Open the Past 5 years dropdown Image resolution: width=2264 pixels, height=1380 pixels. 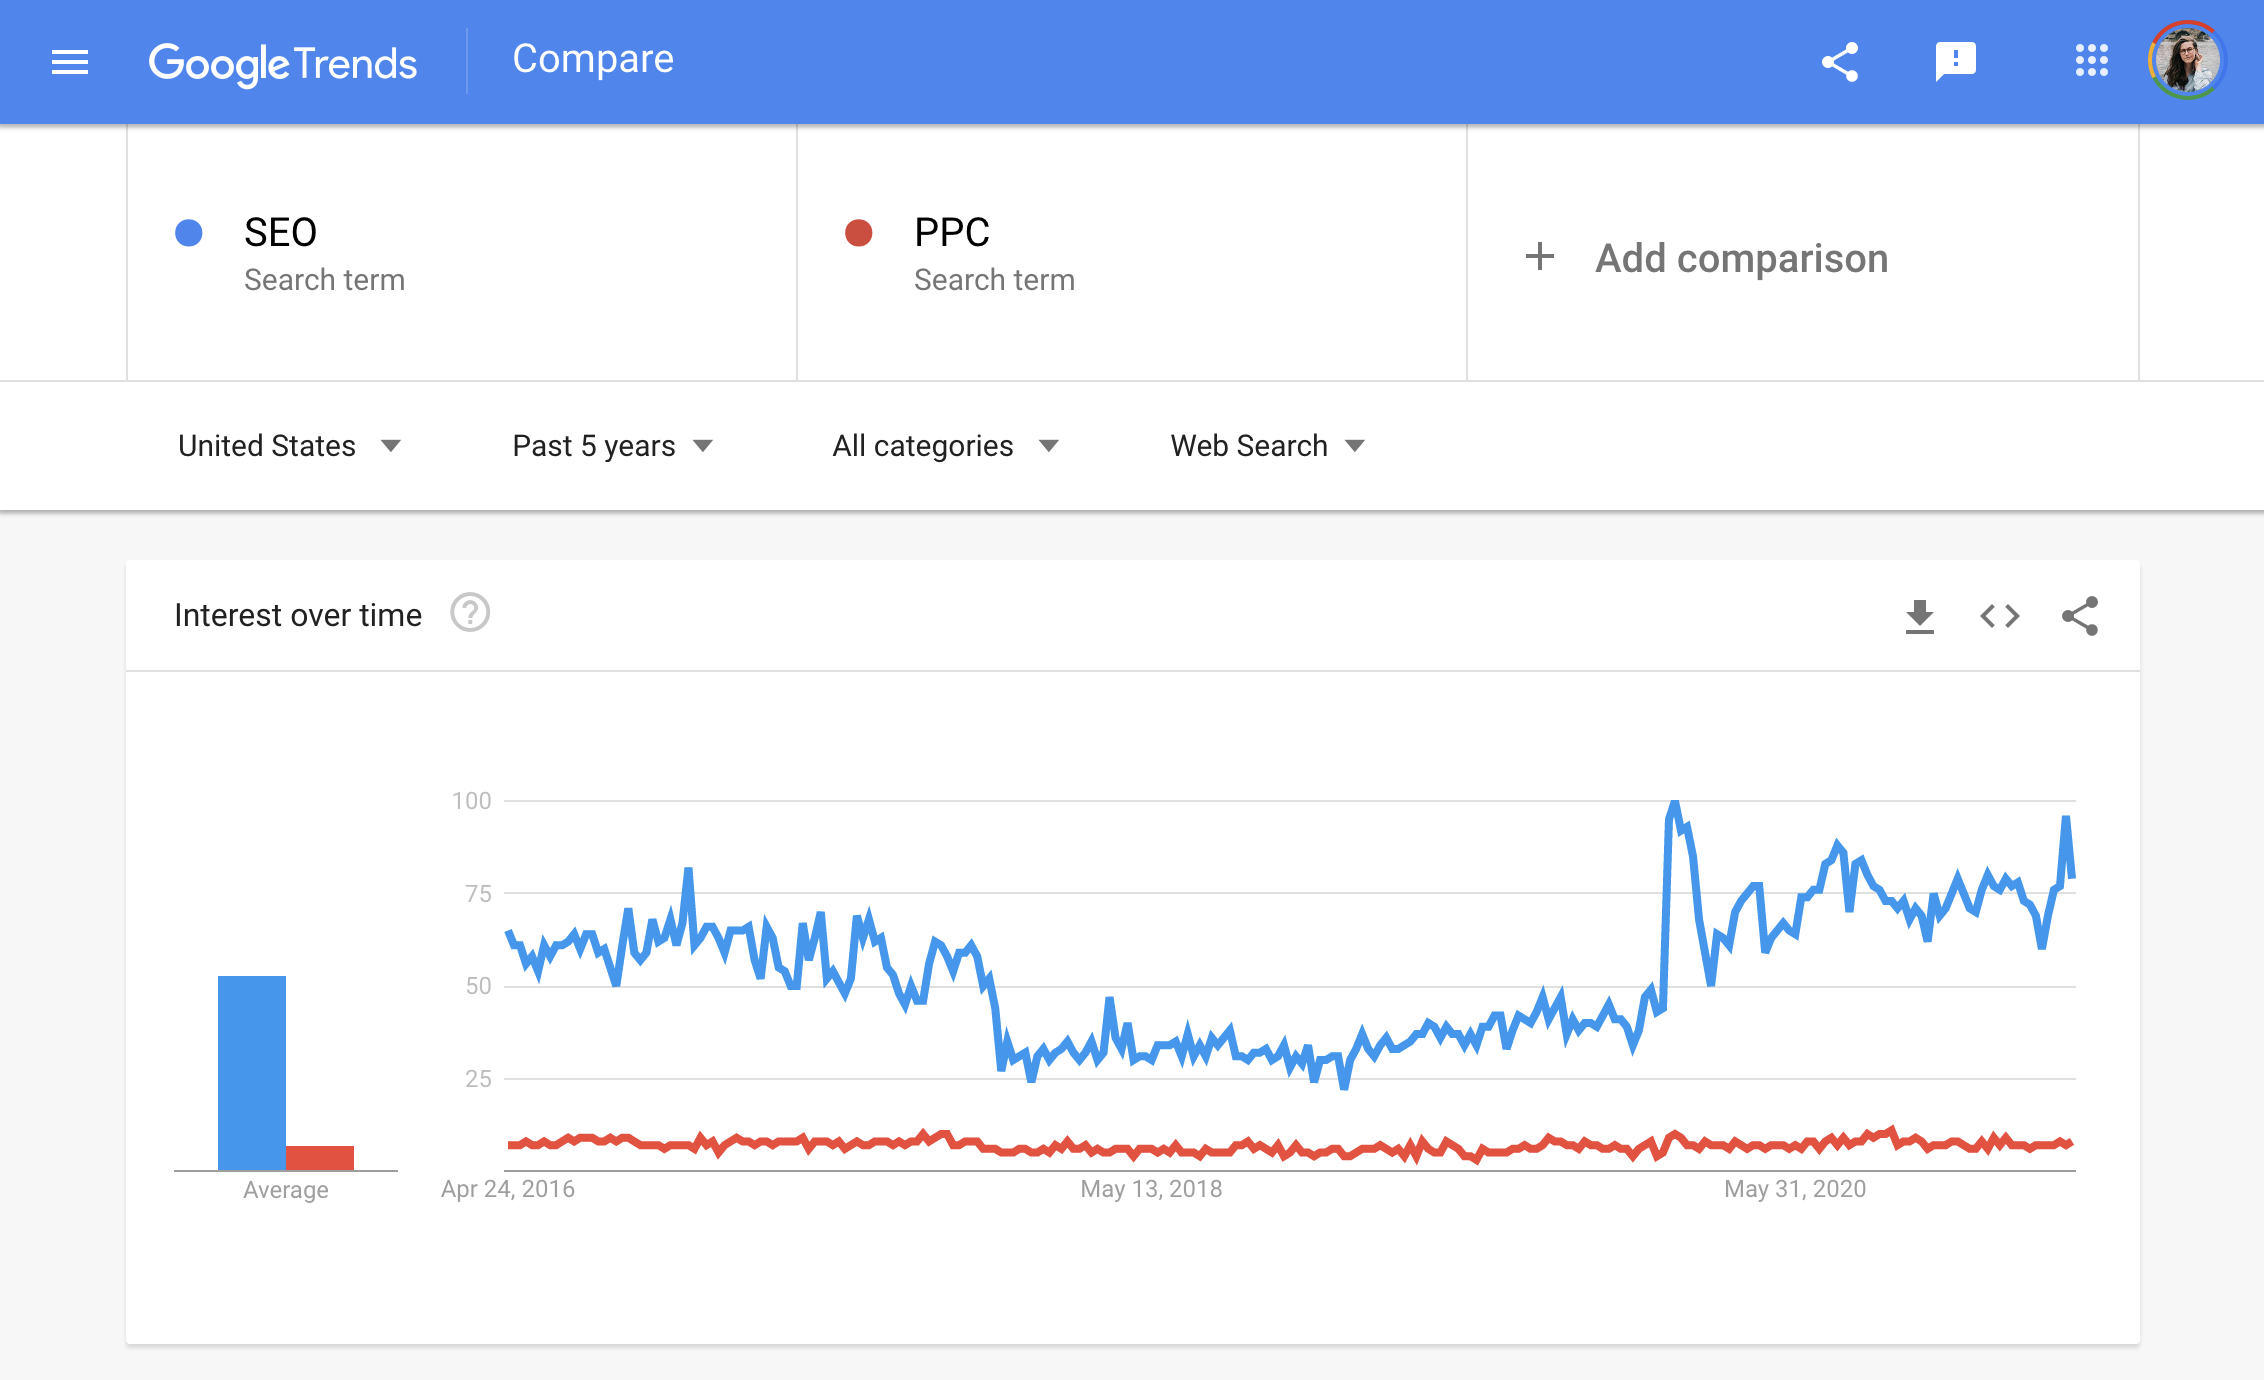(x=612, y=446)
